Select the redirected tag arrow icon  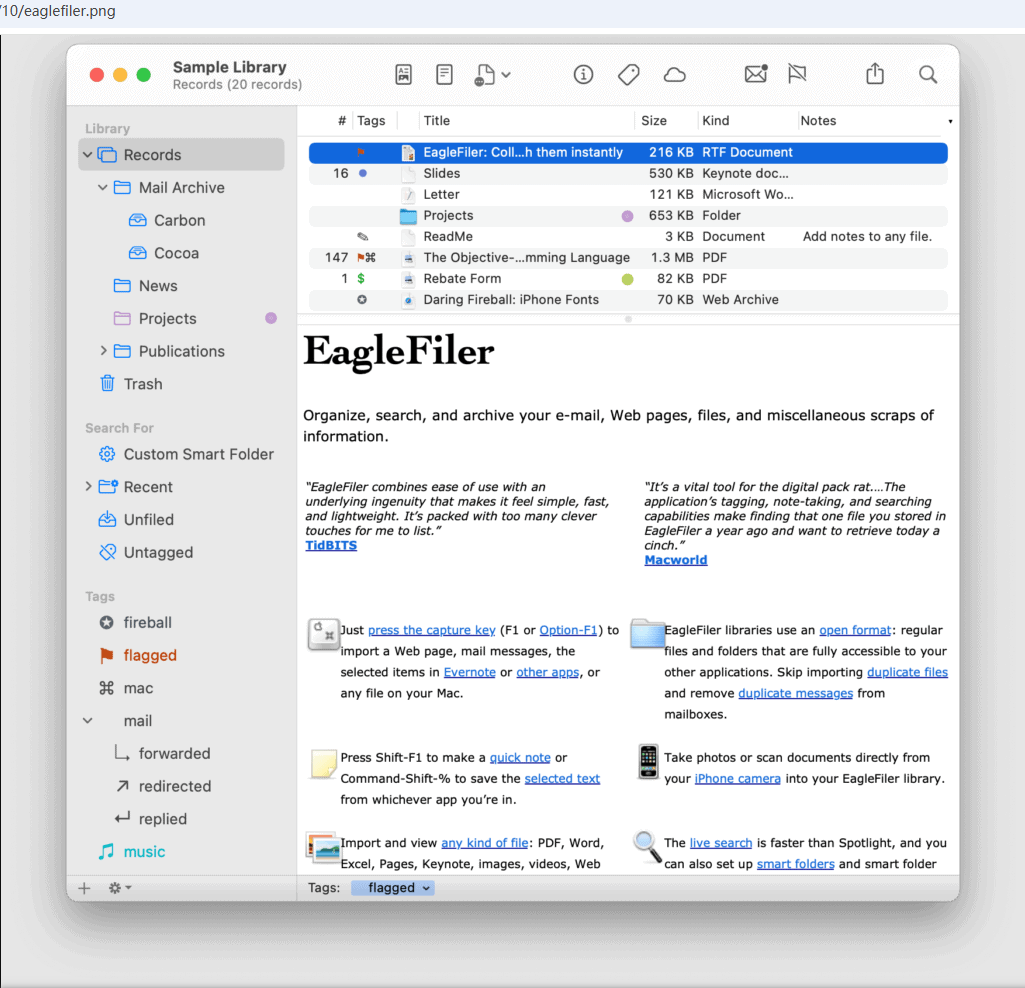pyautogui.click(x=122, y=786)
